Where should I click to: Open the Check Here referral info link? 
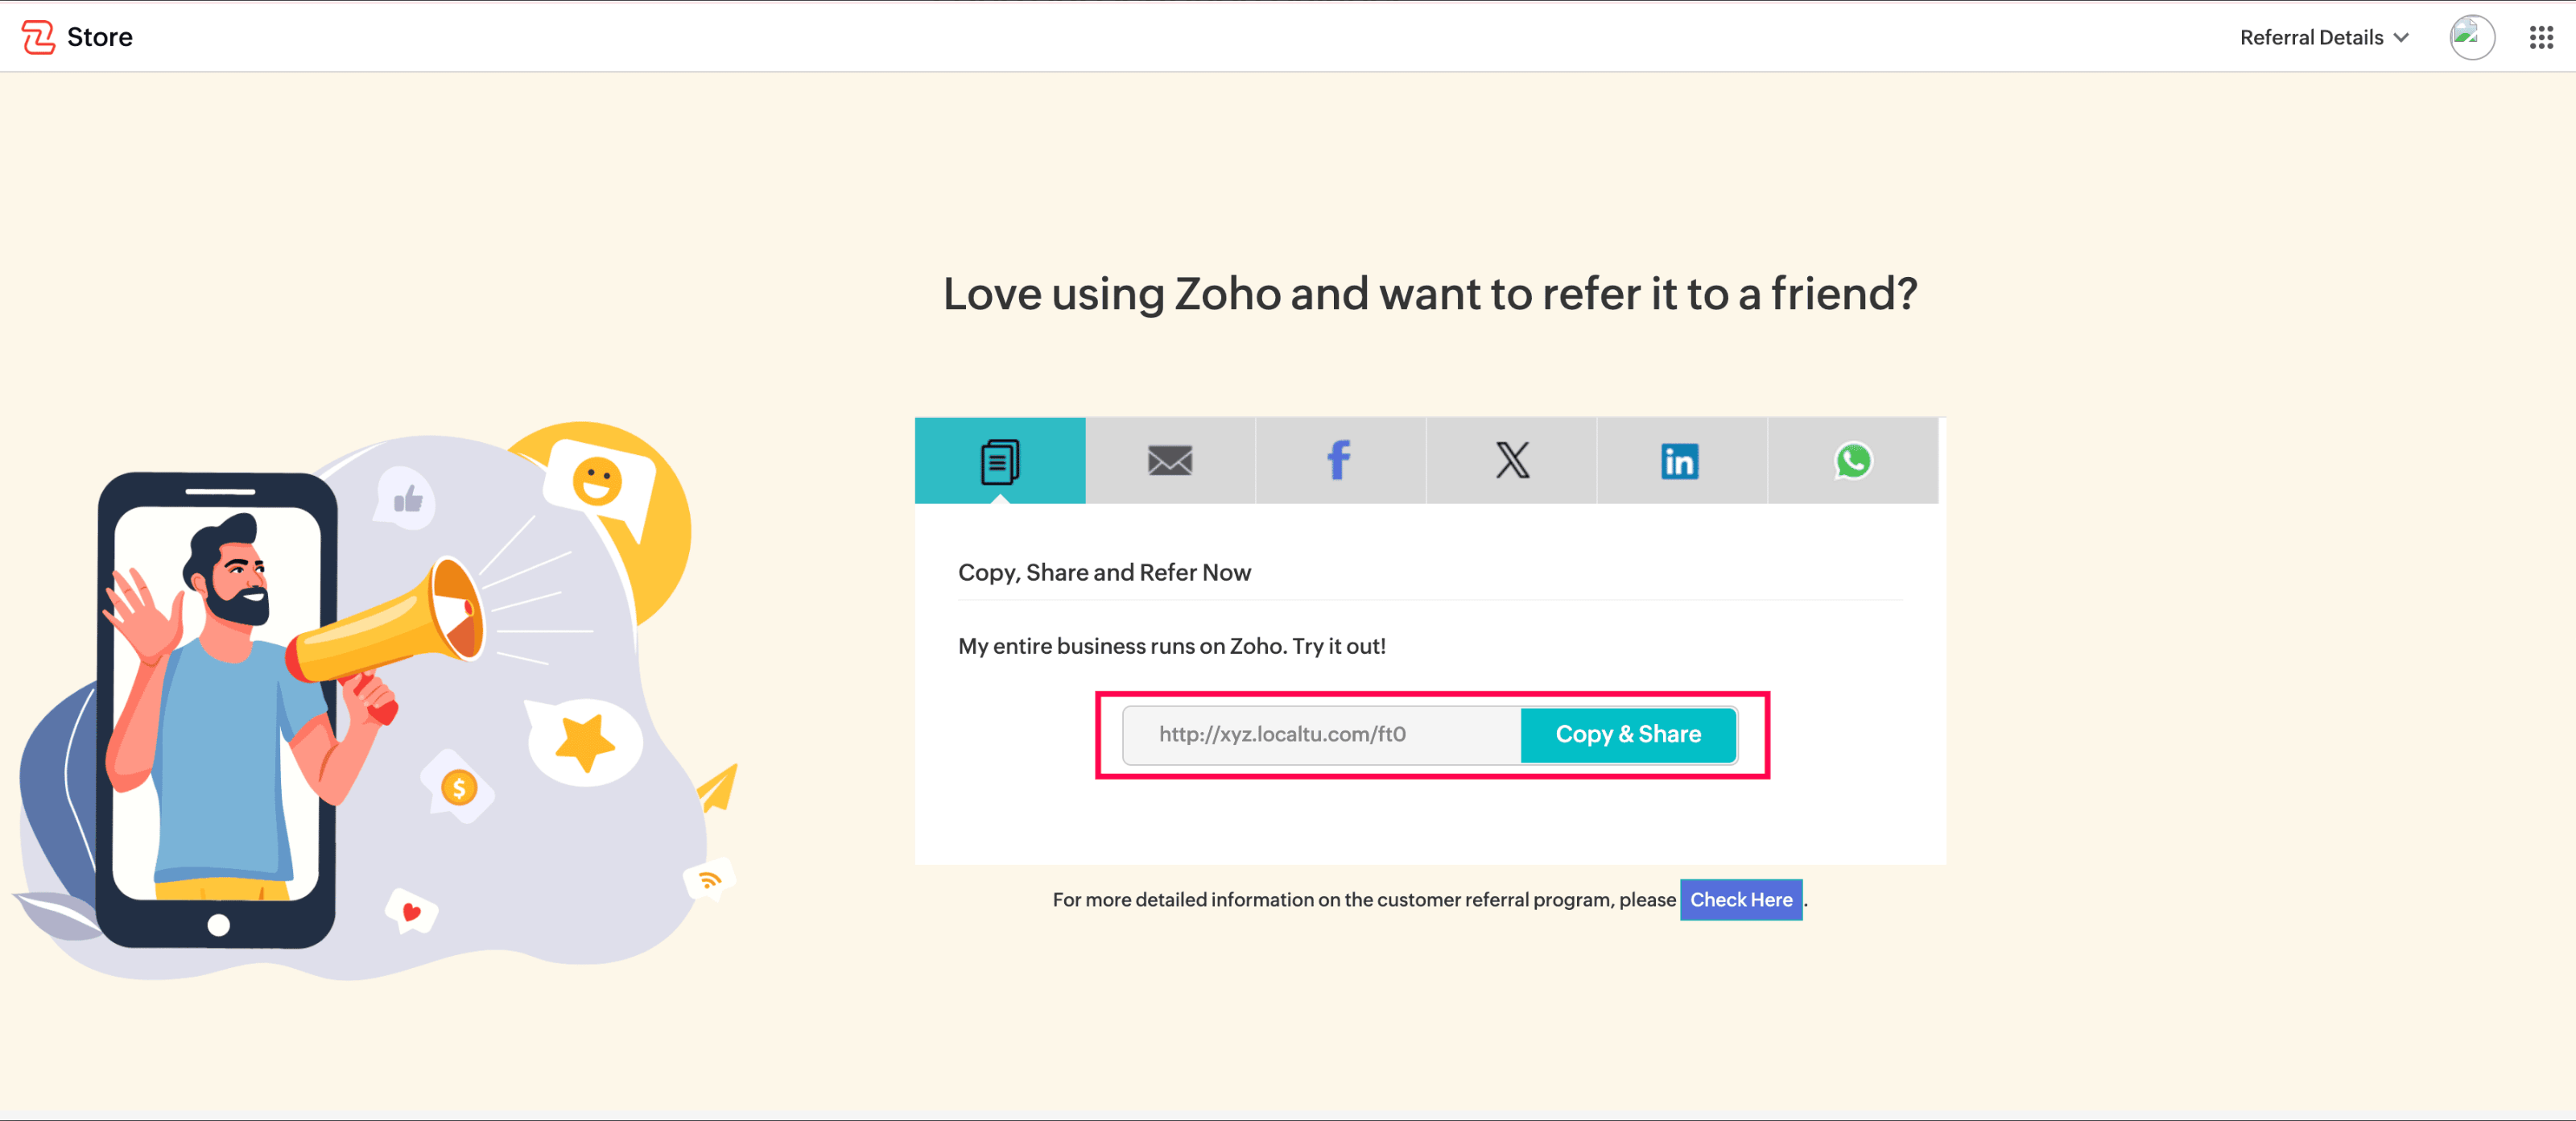coord(1740,900)
